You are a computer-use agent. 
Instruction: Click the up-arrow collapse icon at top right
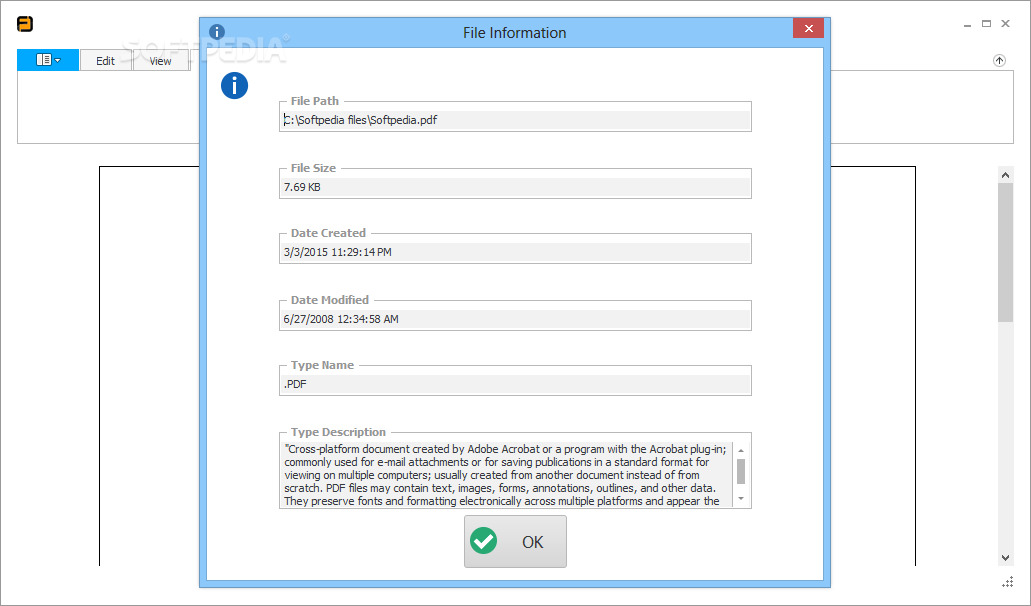pyautogui.click(x=999, y=60)
